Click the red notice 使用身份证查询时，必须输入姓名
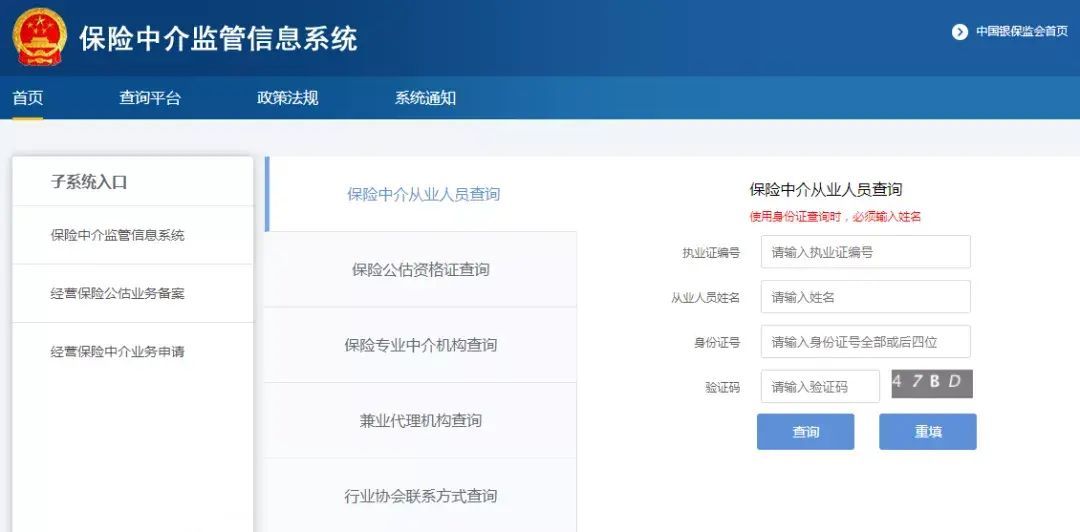The image size is (1080, 532). pos(835,216)
